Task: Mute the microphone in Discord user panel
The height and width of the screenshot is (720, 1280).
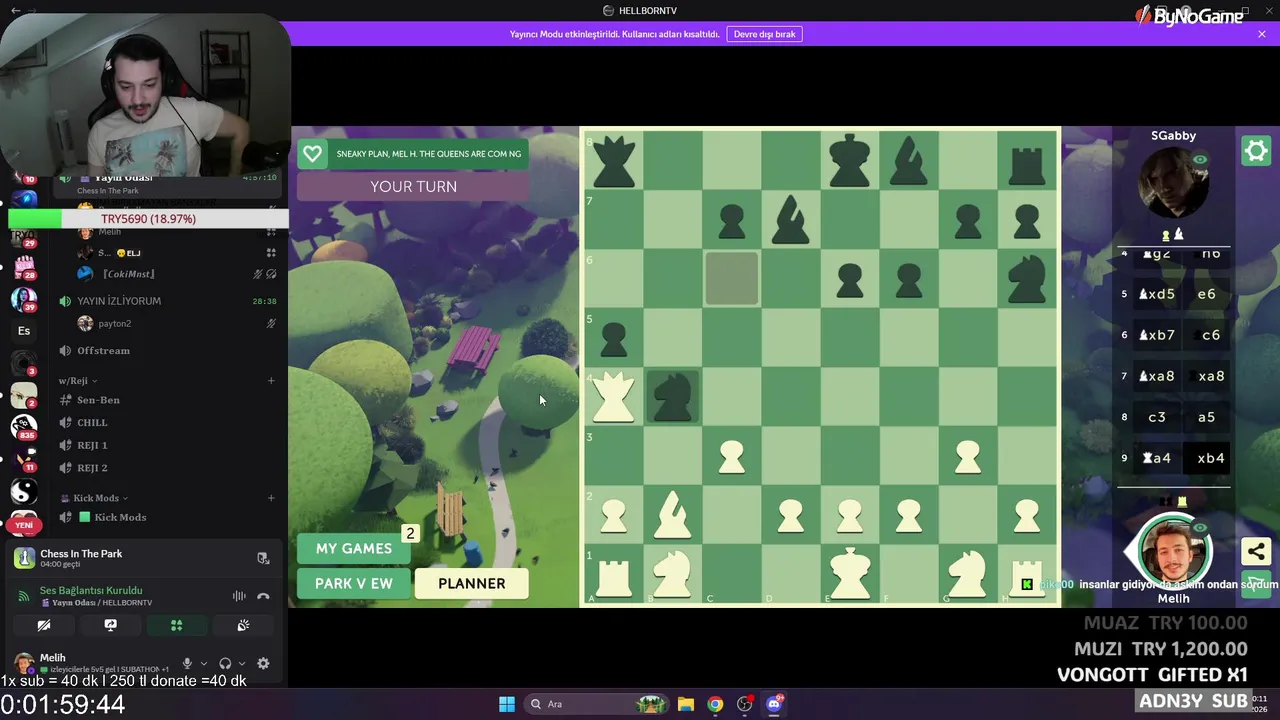Action: click(x=186, y=663)
